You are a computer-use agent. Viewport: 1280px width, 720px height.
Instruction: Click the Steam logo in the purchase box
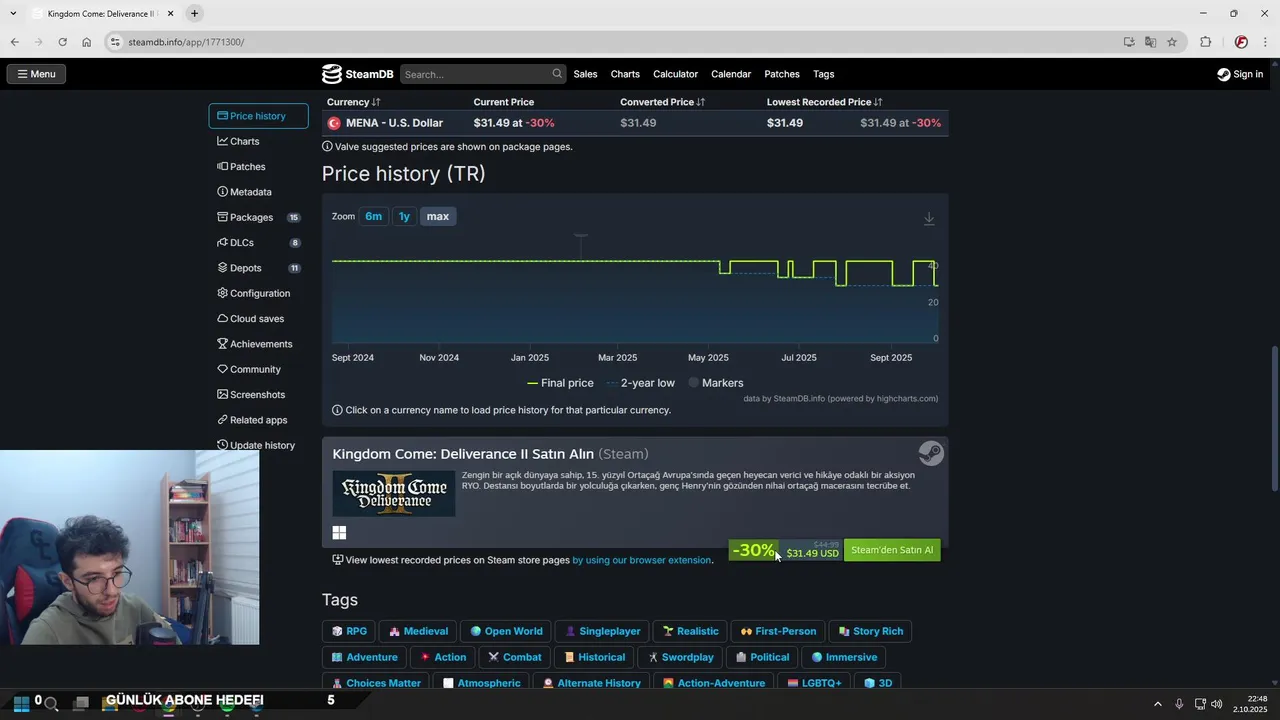(x=931, y=454)
